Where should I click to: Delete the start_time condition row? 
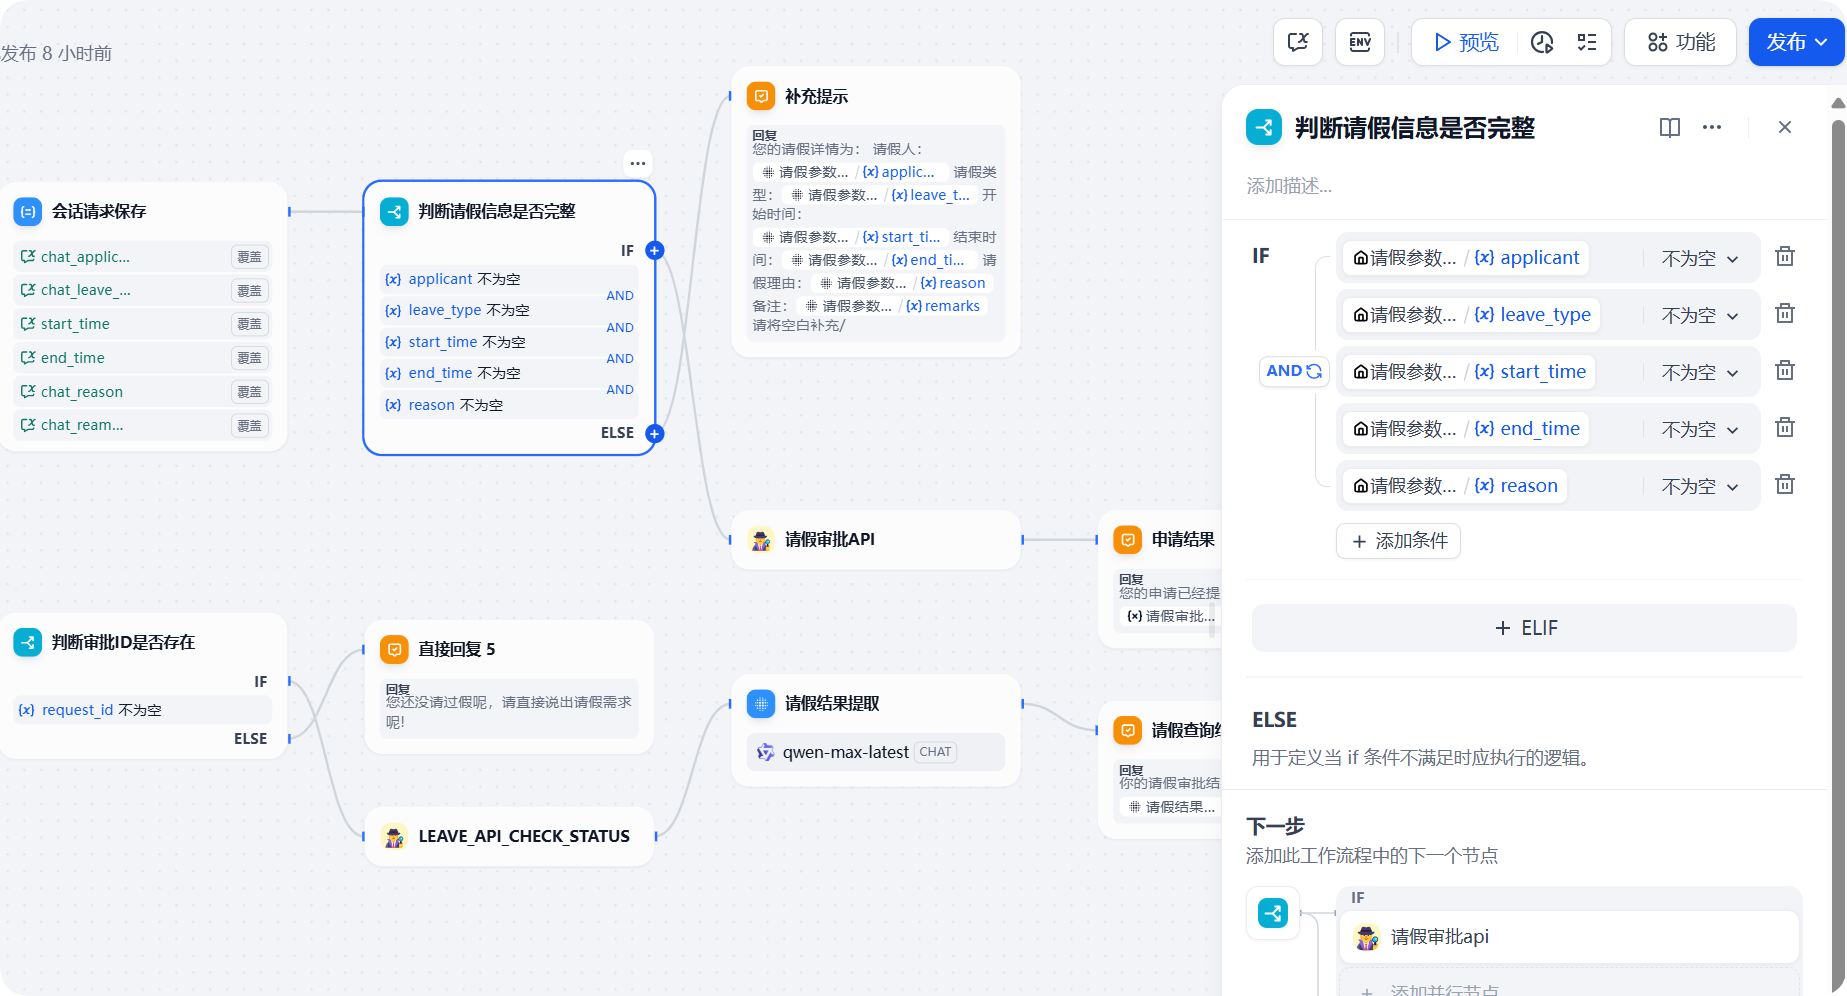[1785, 371]
